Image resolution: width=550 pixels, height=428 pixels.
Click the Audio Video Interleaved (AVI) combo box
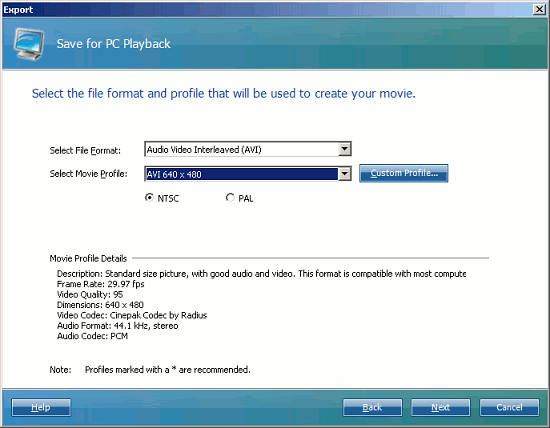(248, 149)
